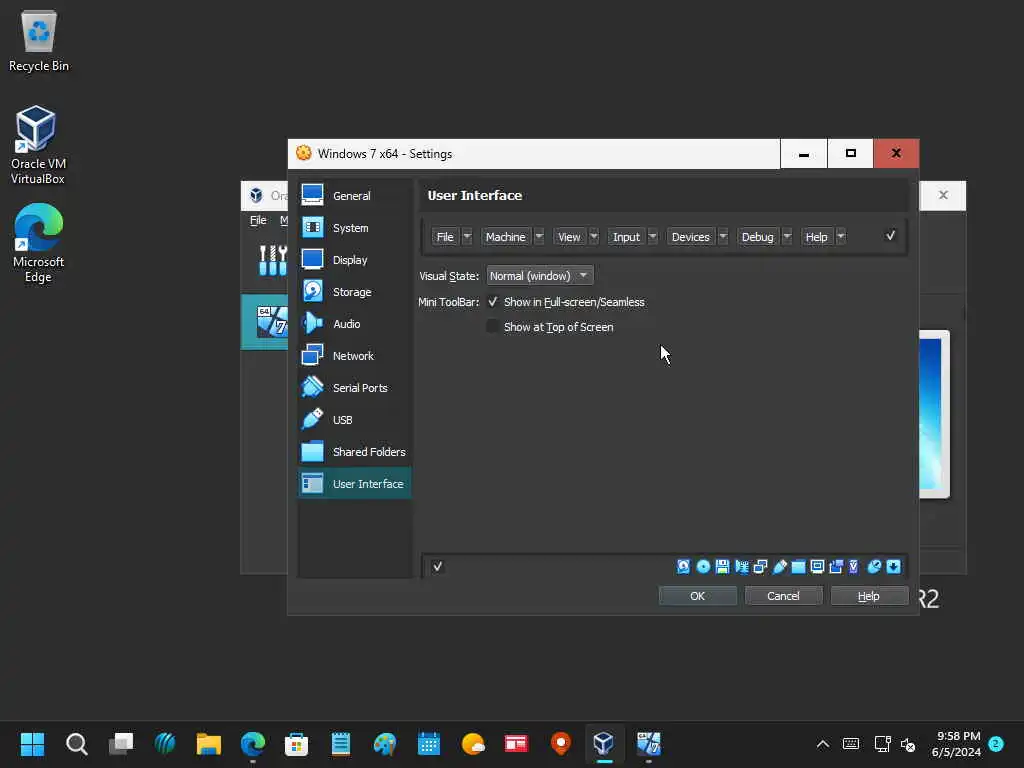Screen dimensions: 1024x768
Task: Click the network status bar indicator
Action: coord(760,566)
